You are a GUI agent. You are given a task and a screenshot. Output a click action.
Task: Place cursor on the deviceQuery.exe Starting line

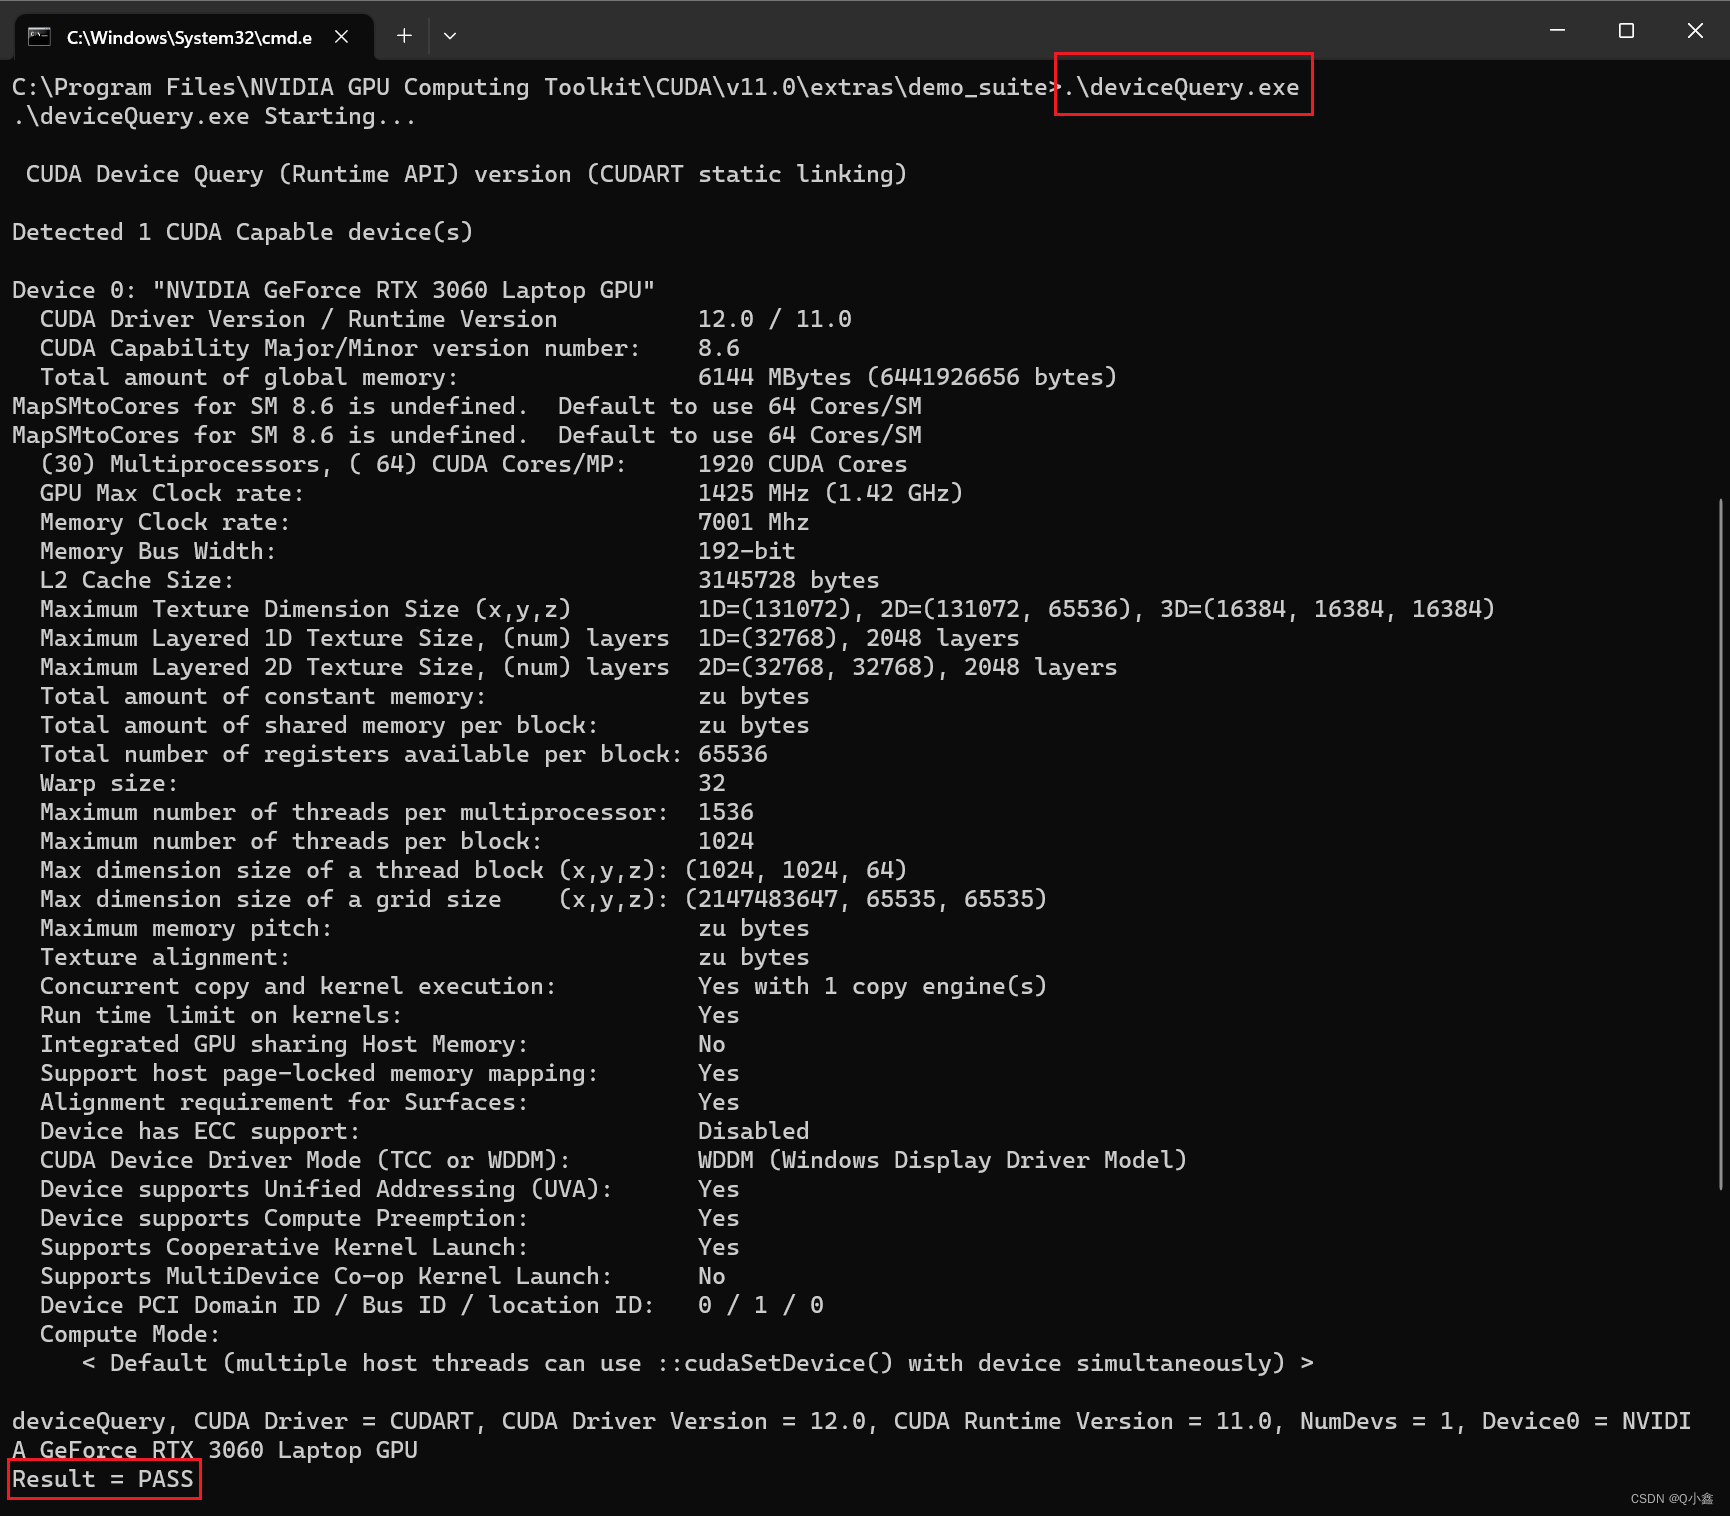[x=215, y=116]
